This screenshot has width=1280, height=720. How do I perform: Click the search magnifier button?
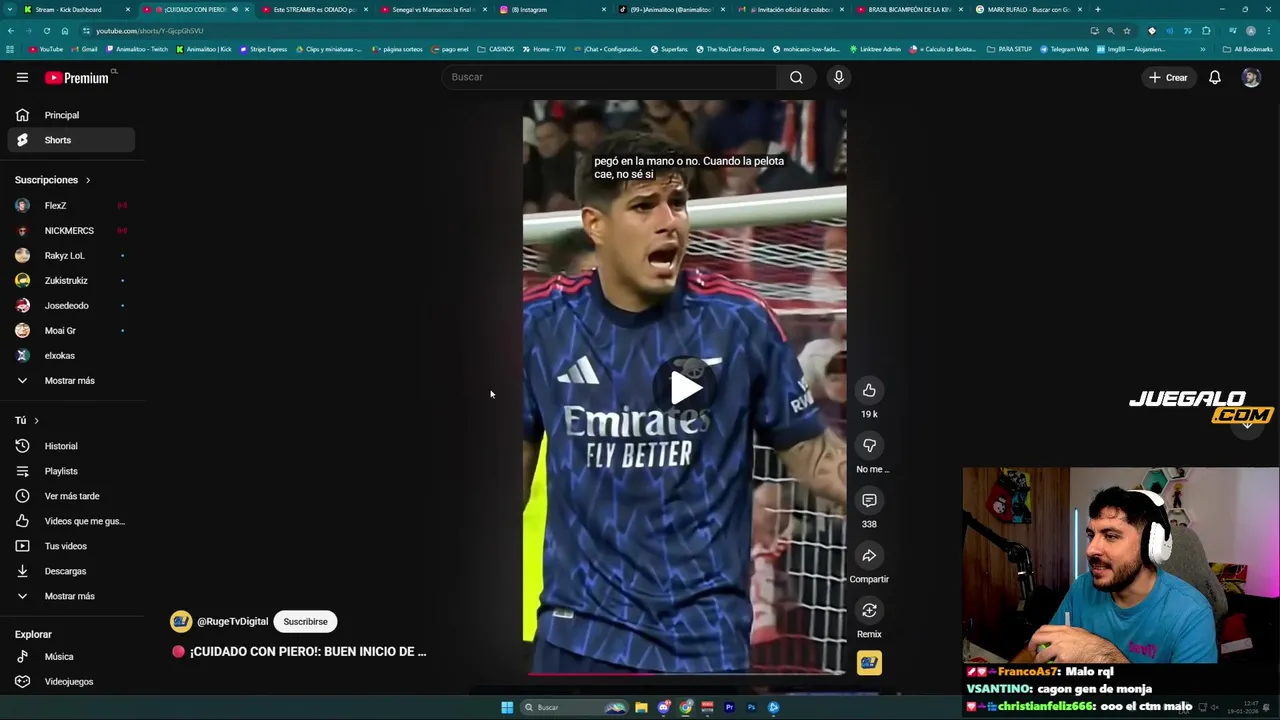coord(796,77)
